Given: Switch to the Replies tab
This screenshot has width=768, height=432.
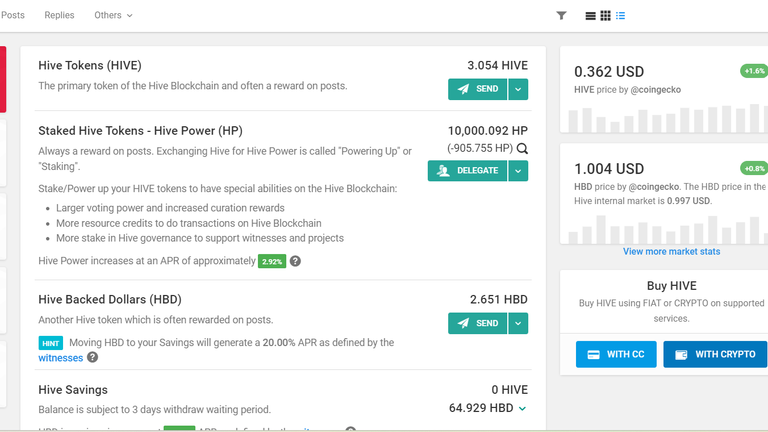Looking at the screenshot, I should tap(59, 15).
